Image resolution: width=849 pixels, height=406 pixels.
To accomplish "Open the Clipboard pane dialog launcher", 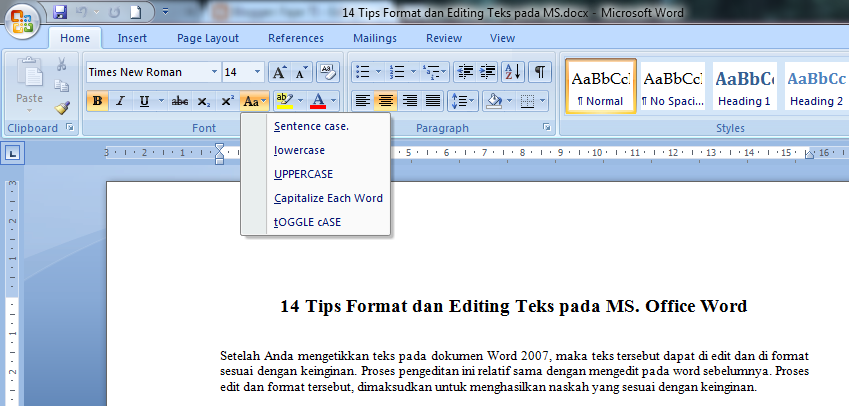I will click(69, 128).
